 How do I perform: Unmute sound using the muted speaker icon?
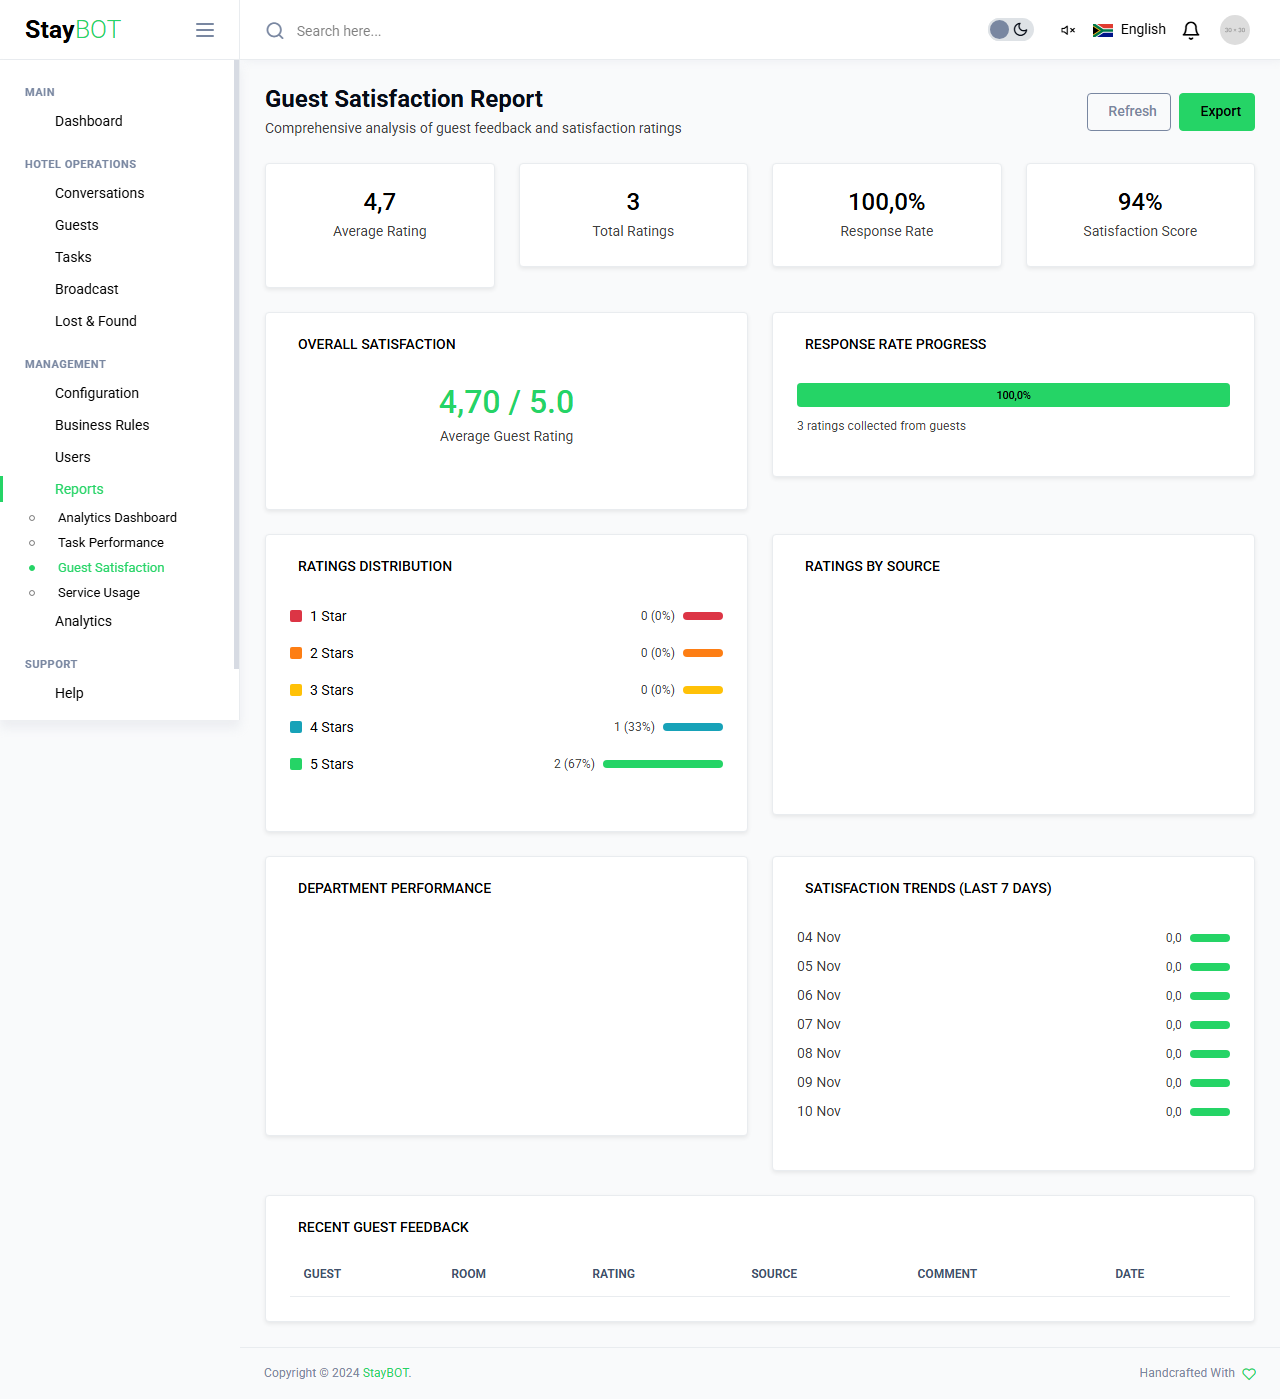1066,30
